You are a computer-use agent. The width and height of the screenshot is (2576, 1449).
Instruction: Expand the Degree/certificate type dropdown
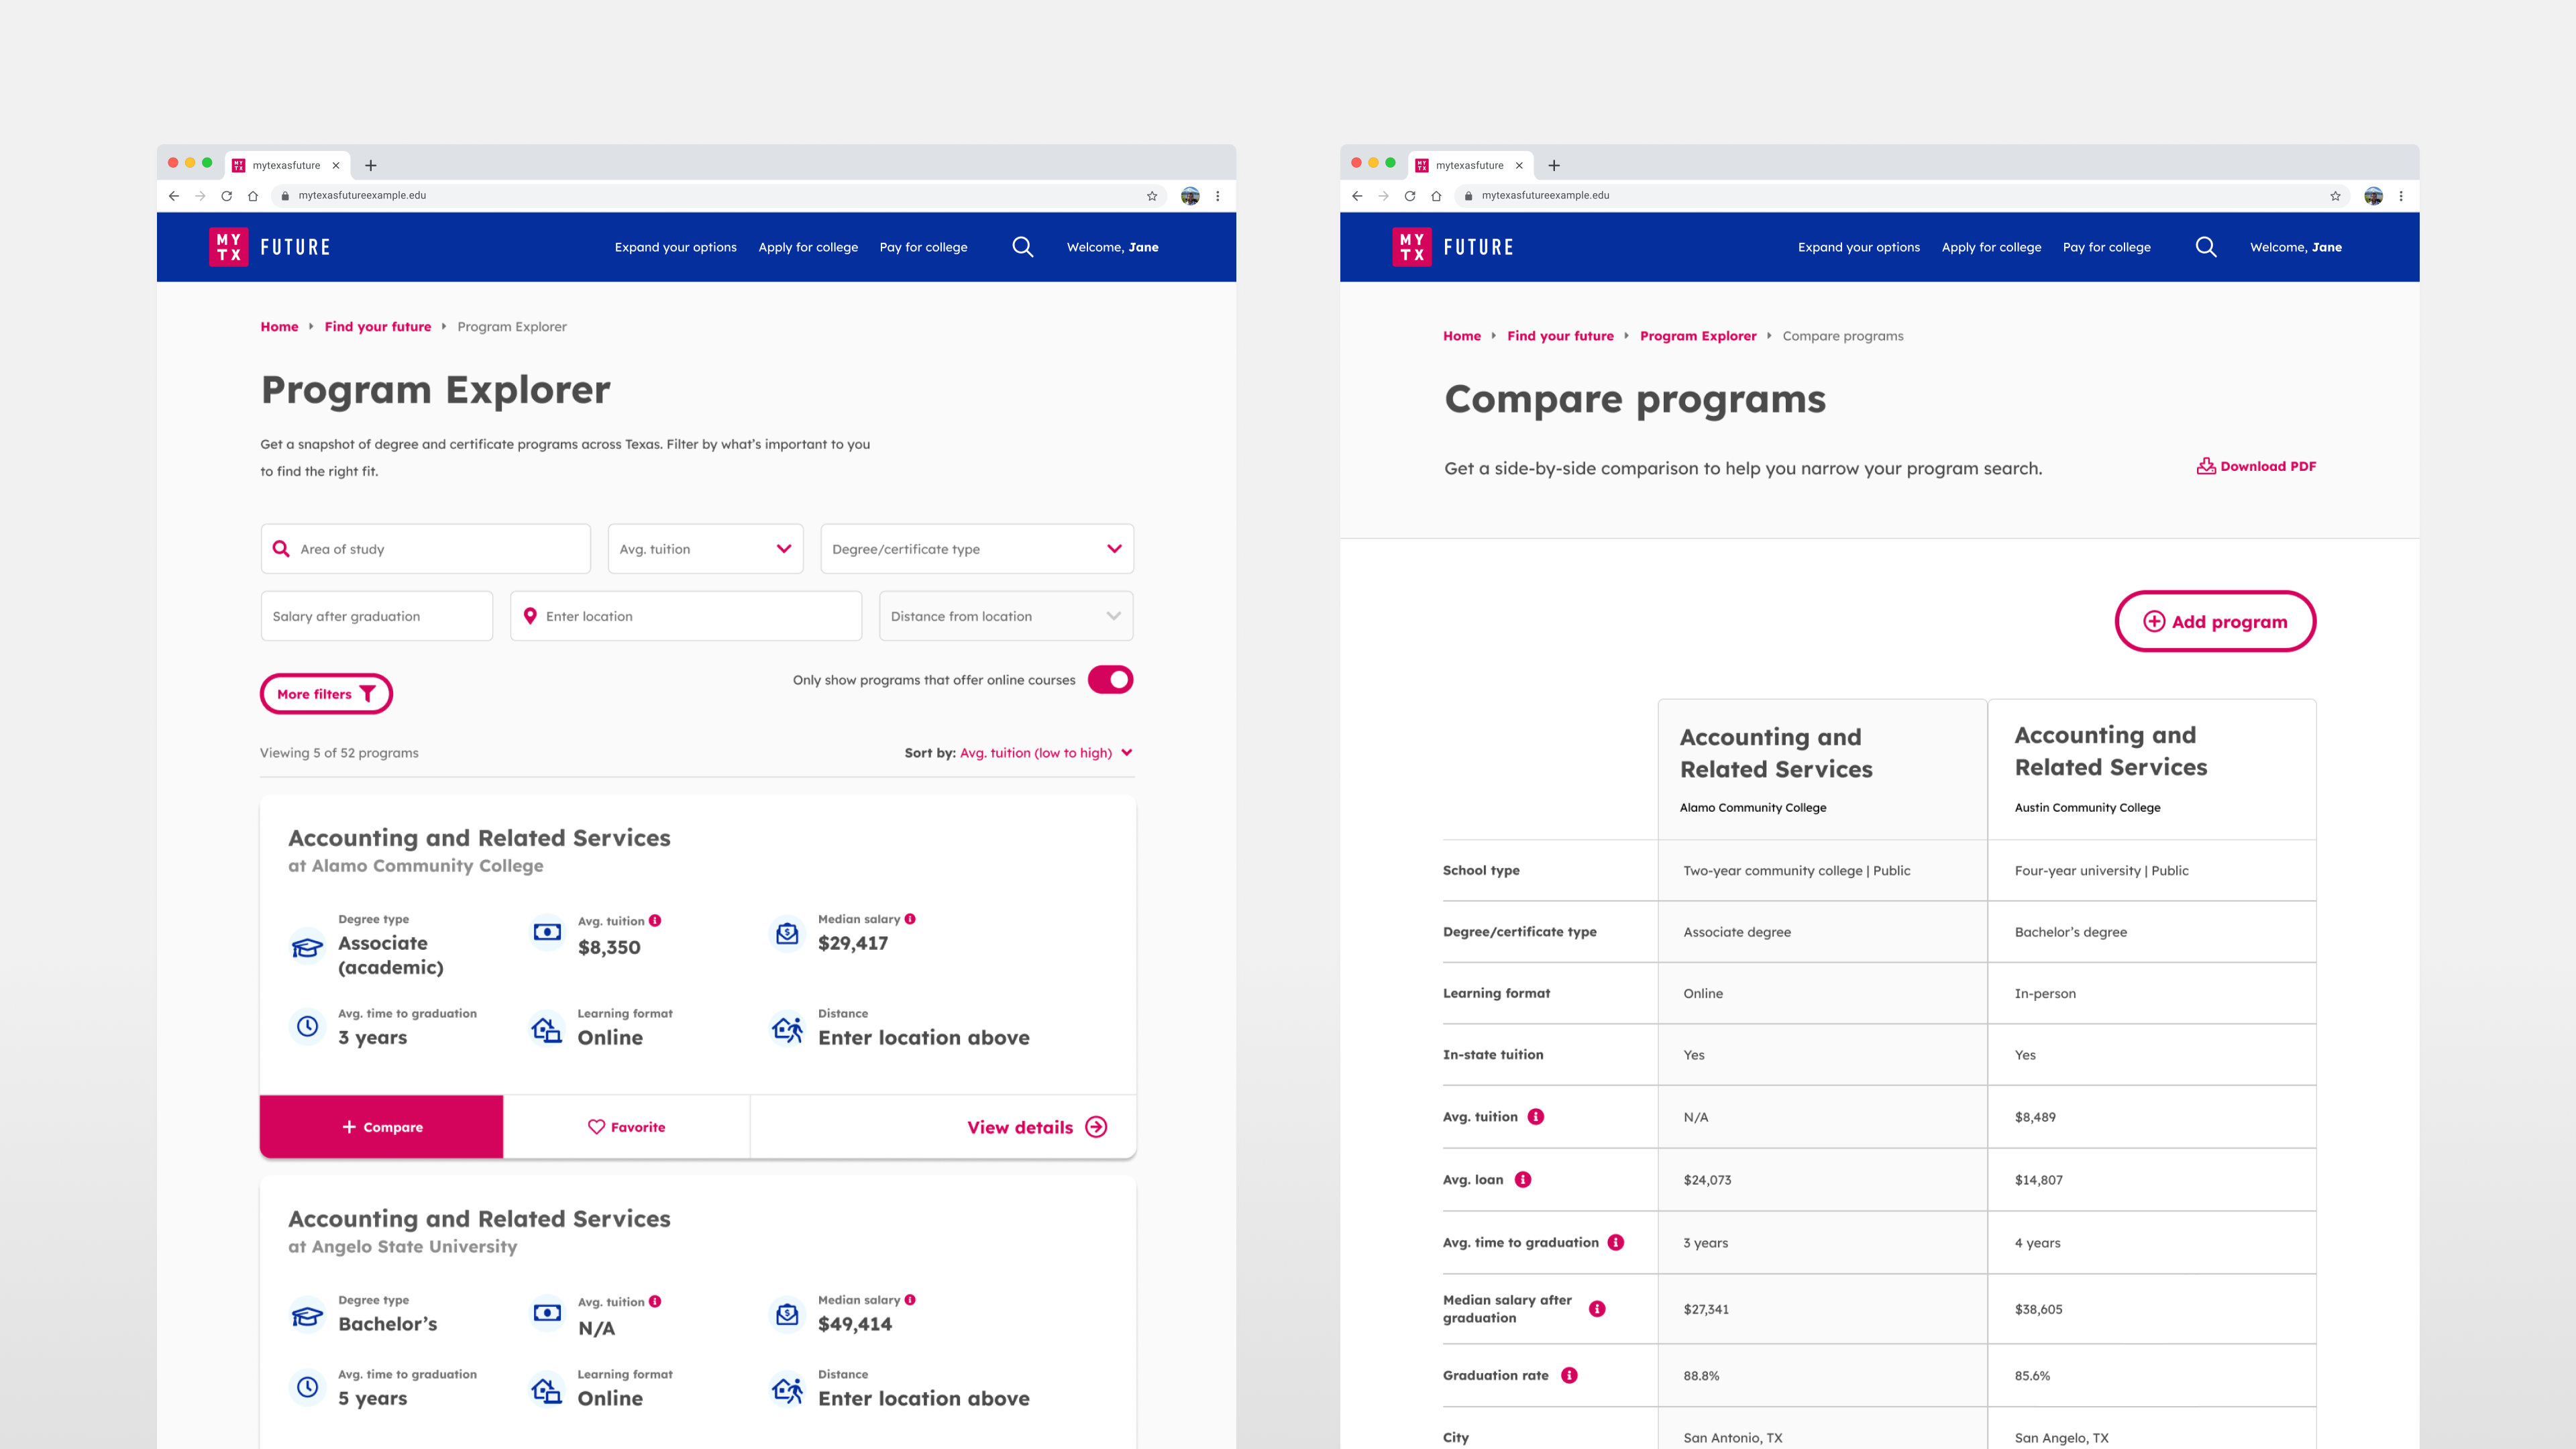(976, 549)
